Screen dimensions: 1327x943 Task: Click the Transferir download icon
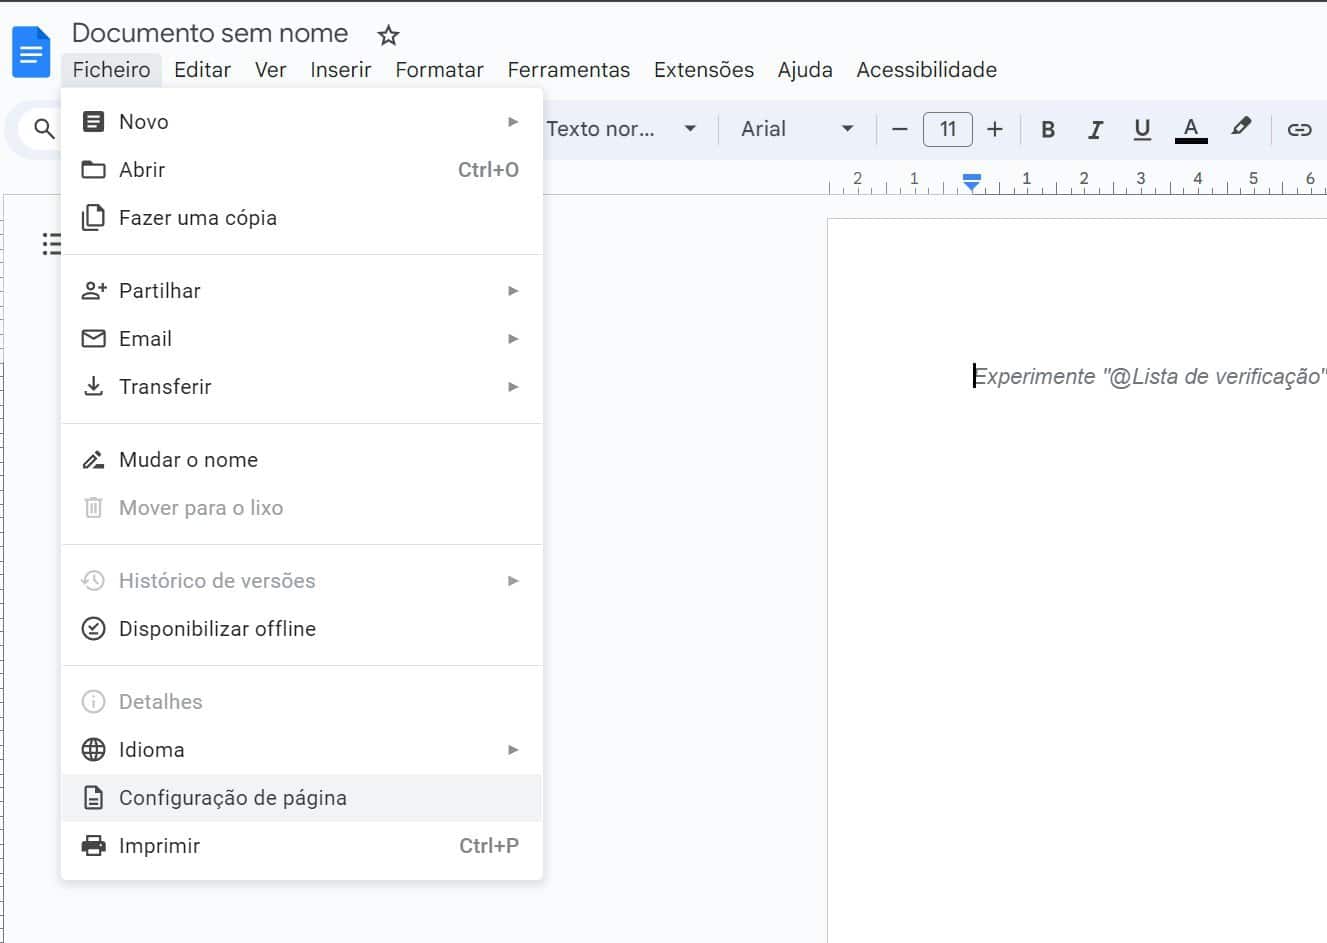93,387
